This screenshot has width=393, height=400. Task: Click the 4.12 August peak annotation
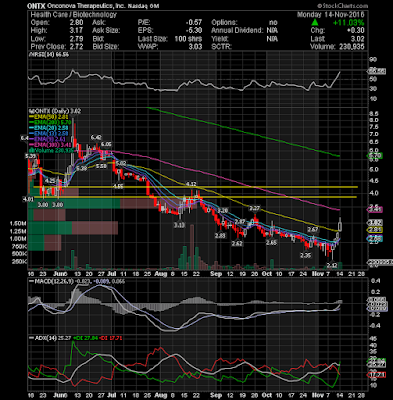click(191, 184)
